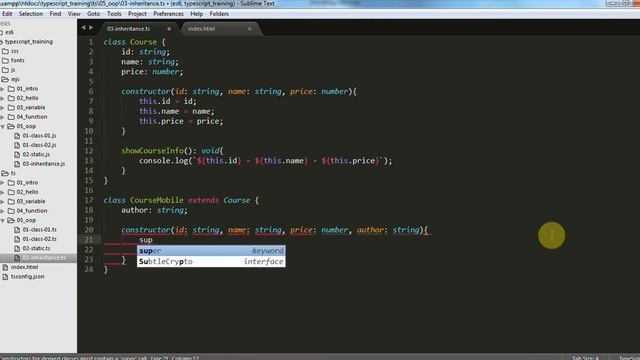Click 'CourseMobile' class name in code
The image size is (640, 360).
pos(157,200)
